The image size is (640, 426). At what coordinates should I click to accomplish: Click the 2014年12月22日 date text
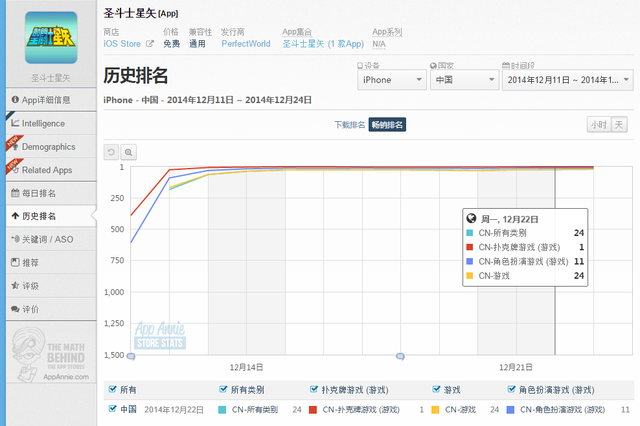pyautogui.click(x=174, y=410)
